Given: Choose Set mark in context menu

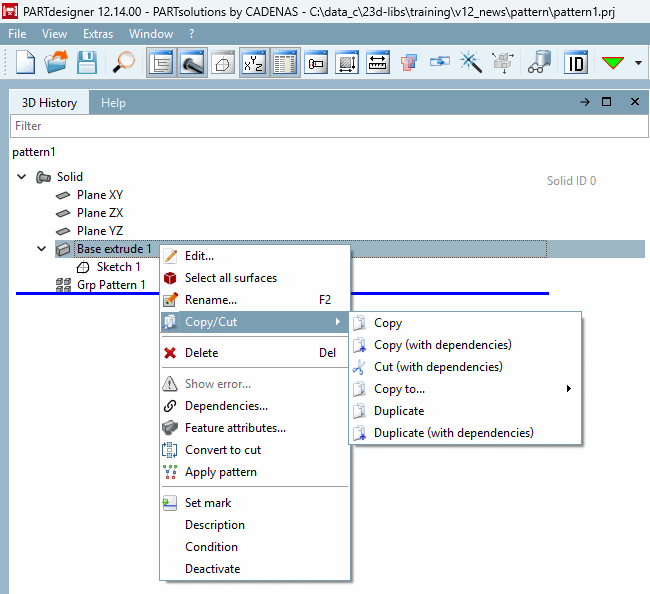Looking at the screenshot, I should (255, 503).
